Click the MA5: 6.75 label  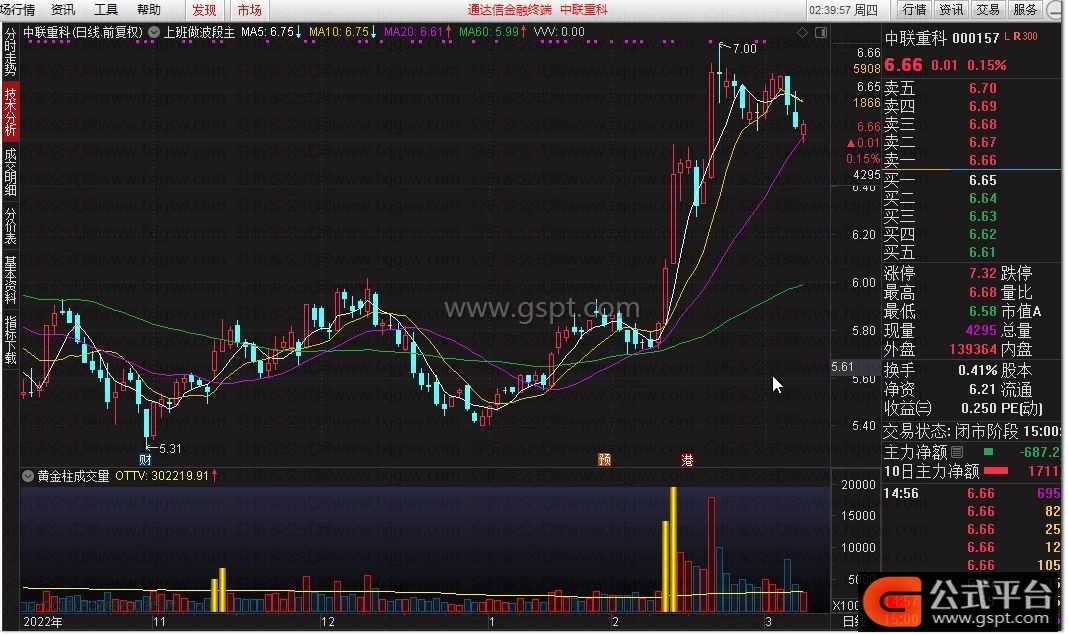[270, 32]
